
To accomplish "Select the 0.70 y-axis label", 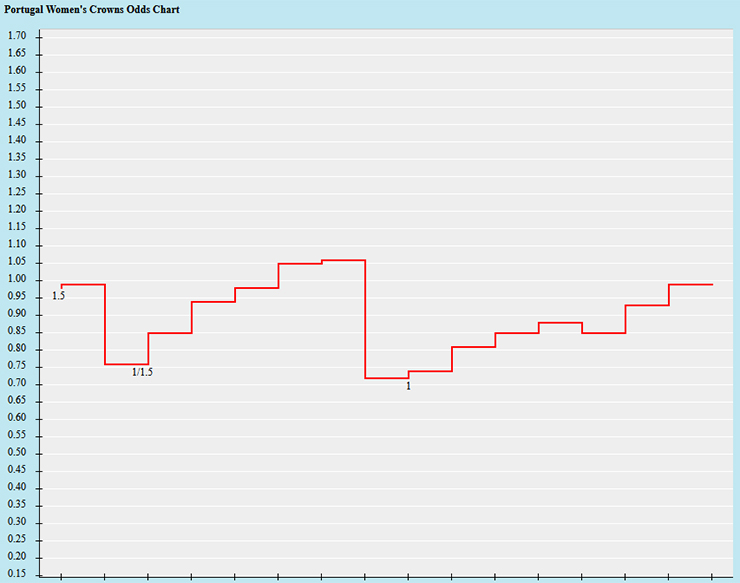I will pos(17,383).
